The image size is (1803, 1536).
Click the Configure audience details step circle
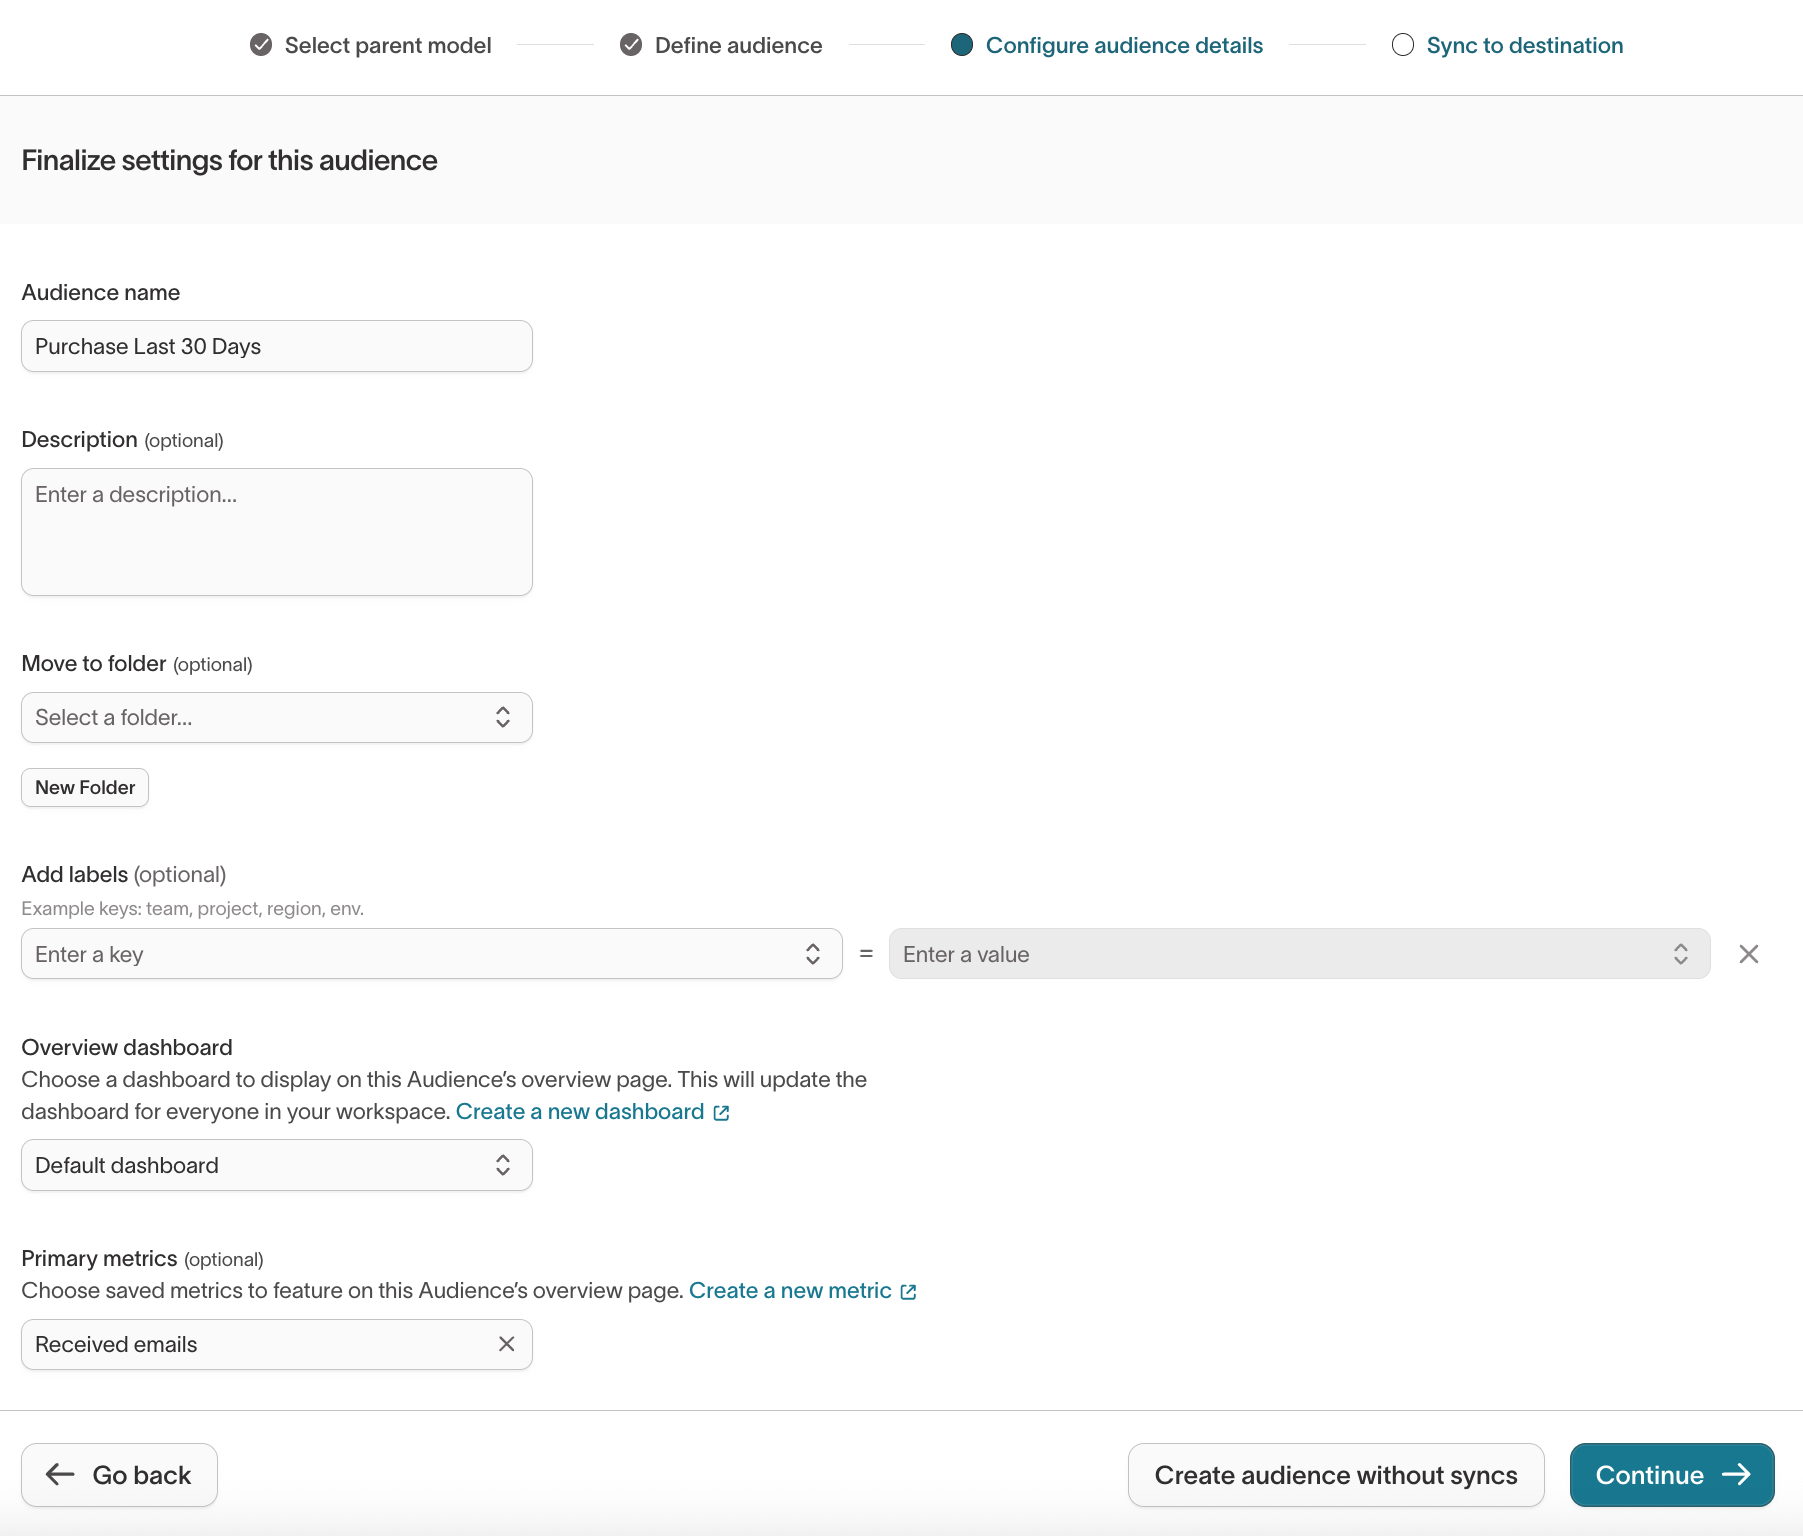pyautogui.click(x=962, y=45)
